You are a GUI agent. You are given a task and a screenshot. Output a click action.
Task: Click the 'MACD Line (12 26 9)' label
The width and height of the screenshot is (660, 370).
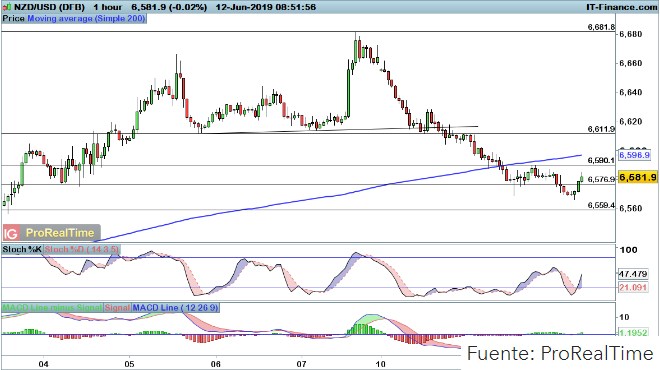click(x=176, y=308)
